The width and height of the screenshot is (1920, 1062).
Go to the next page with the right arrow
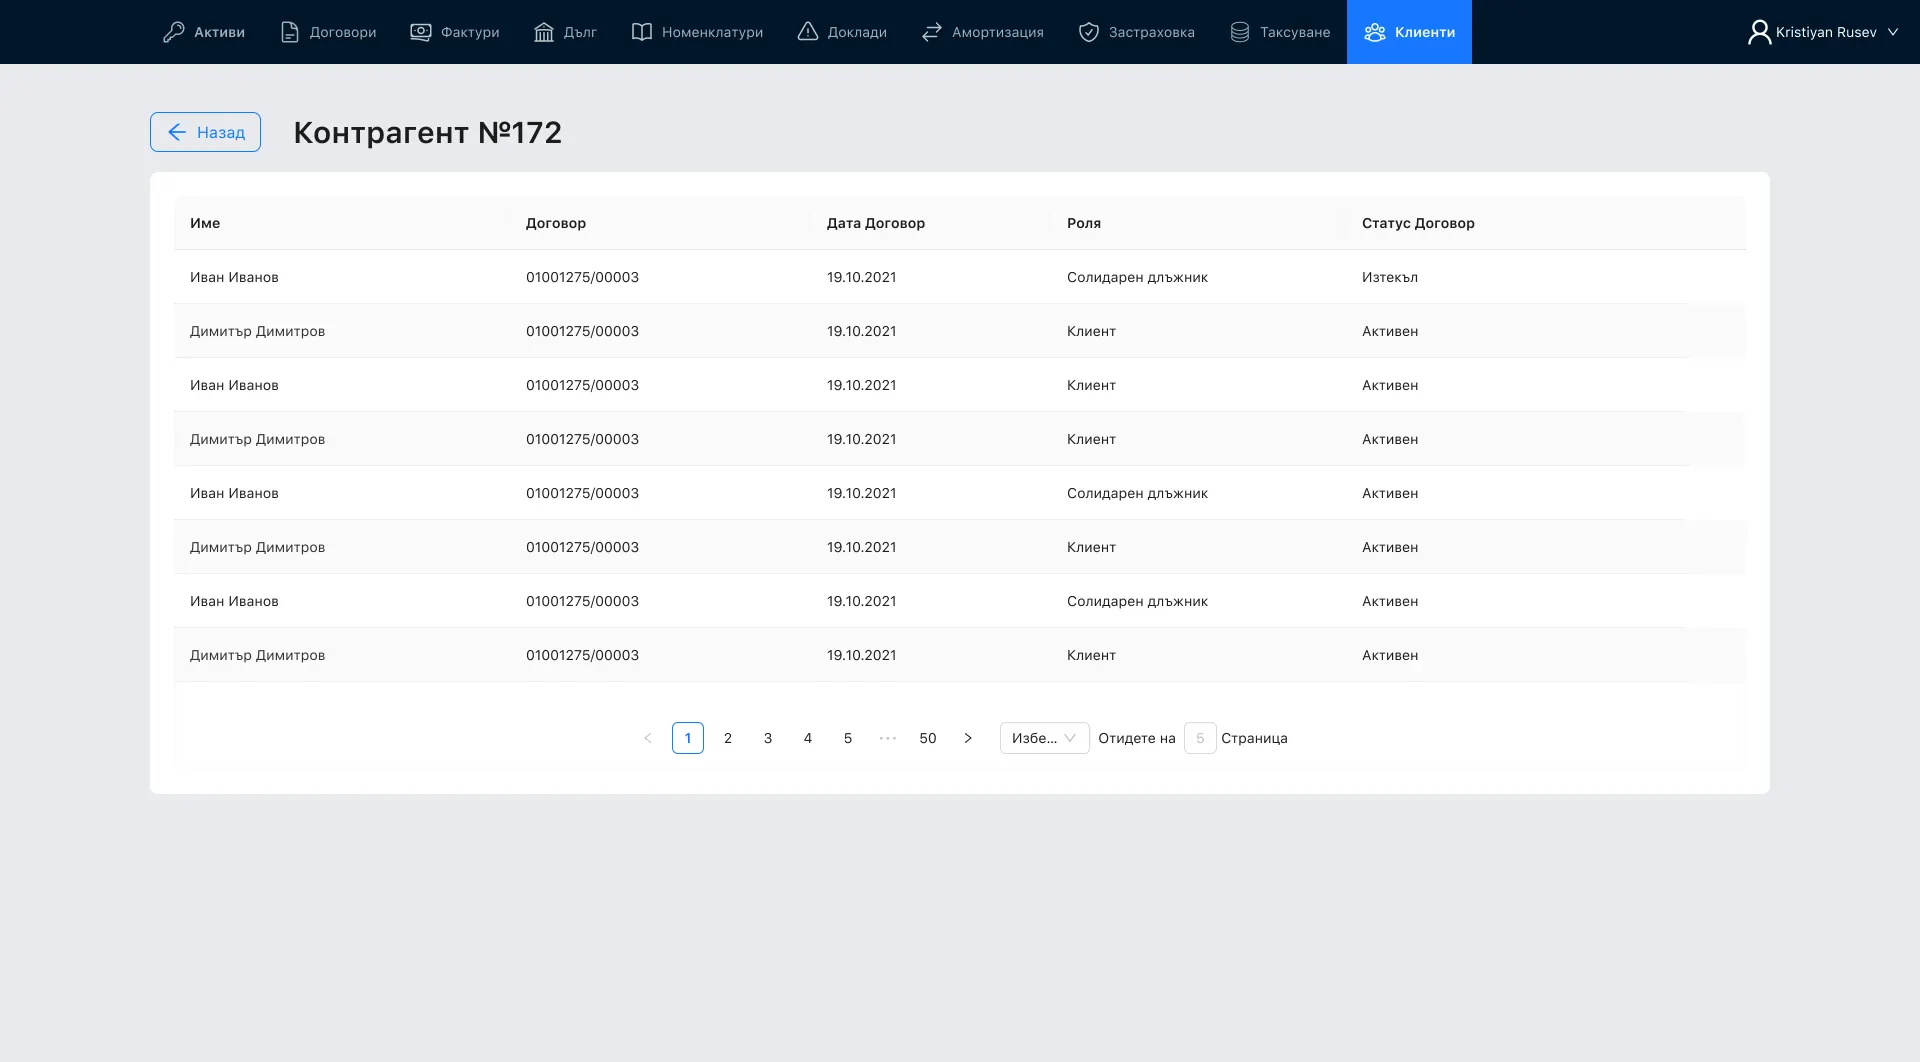pyautogui.click(x=968, y=738)
